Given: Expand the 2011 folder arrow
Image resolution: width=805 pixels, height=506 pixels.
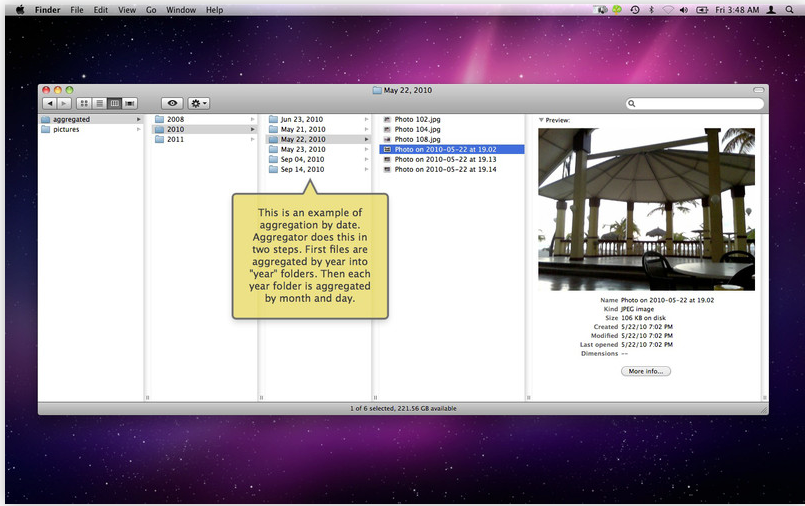Looking at the screenshot, I should pyautogui.click(x=253, y=139).
